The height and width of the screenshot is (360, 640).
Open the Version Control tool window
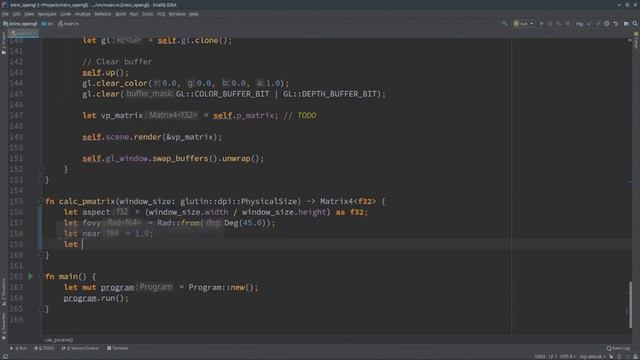pos(80,348)
